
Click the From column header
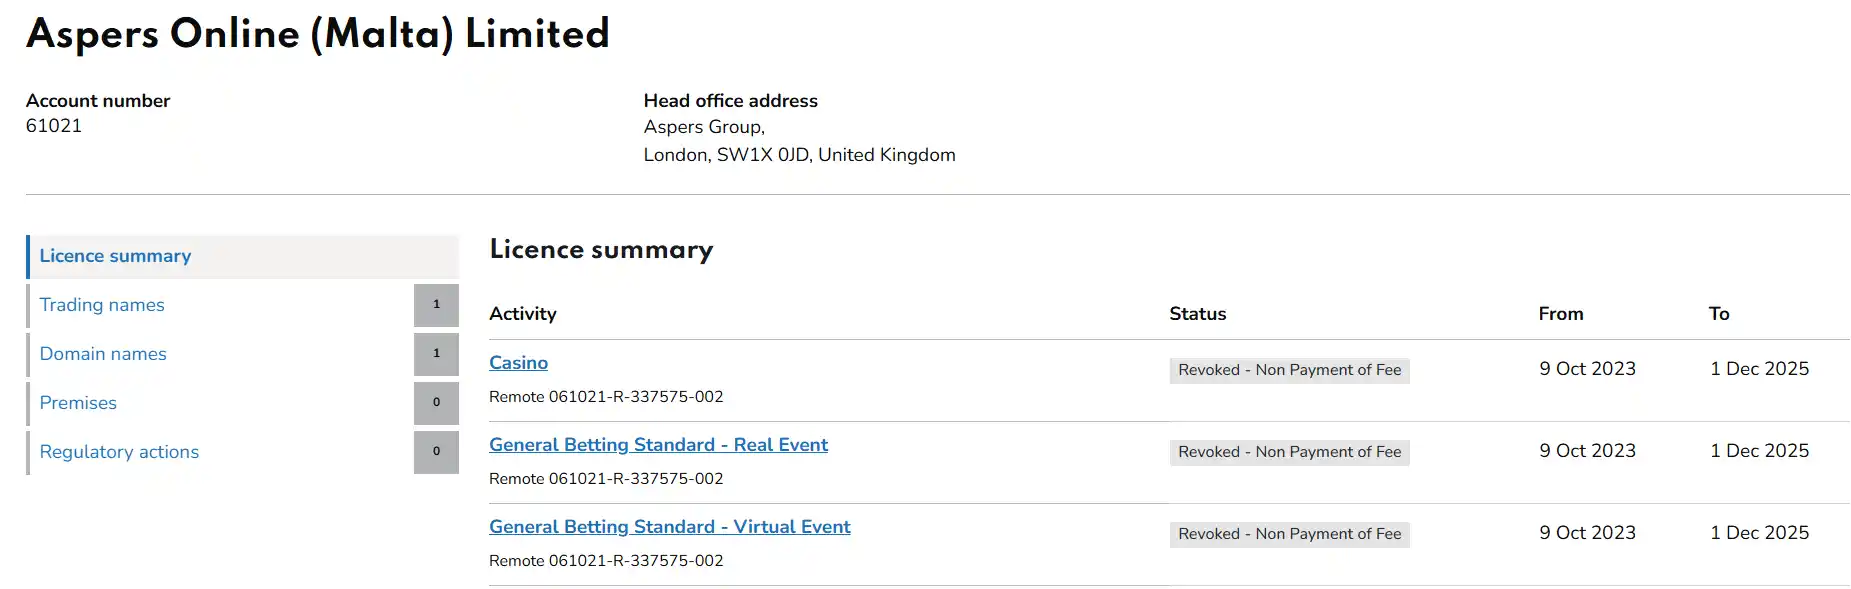pyautogui.click(x=1561, y=314)
